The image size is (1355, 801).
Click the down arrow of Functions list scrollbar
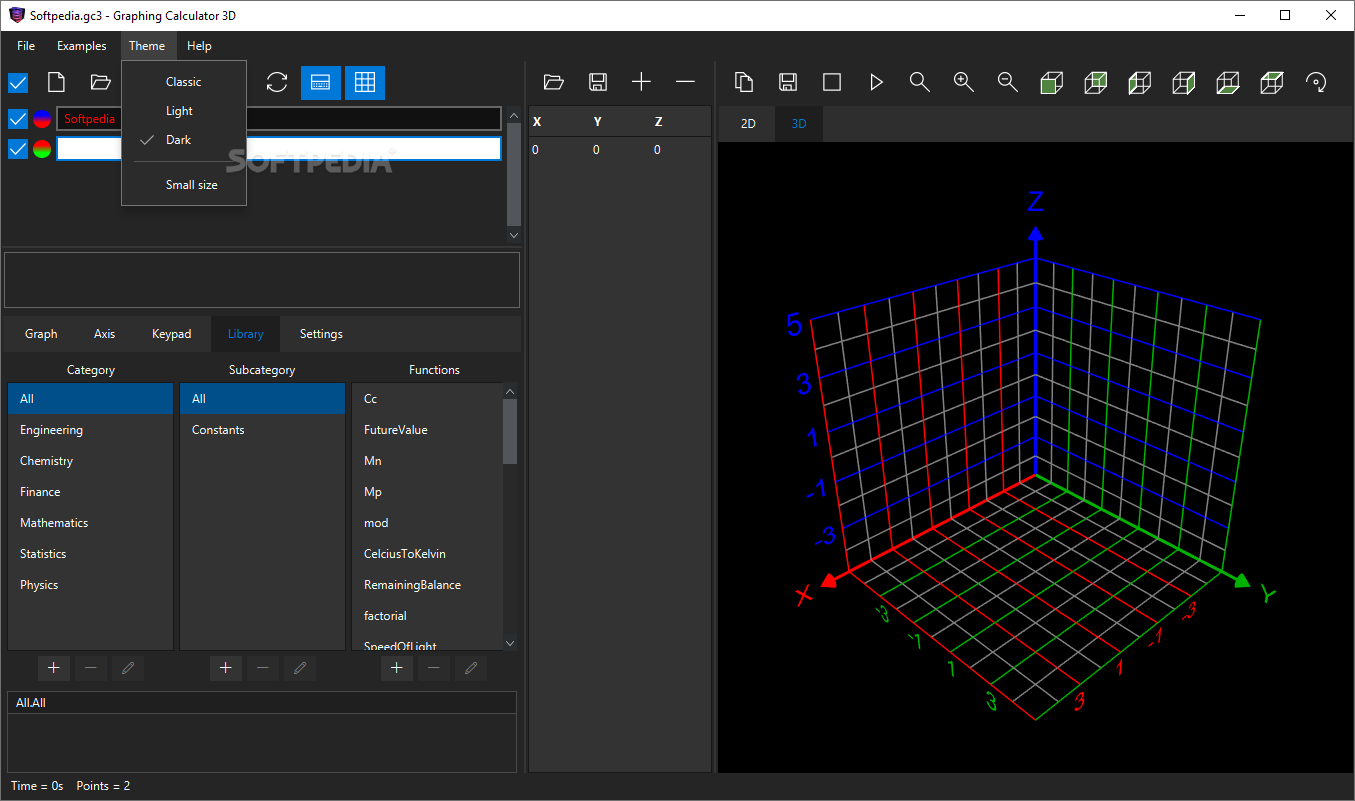coord(510,643)
